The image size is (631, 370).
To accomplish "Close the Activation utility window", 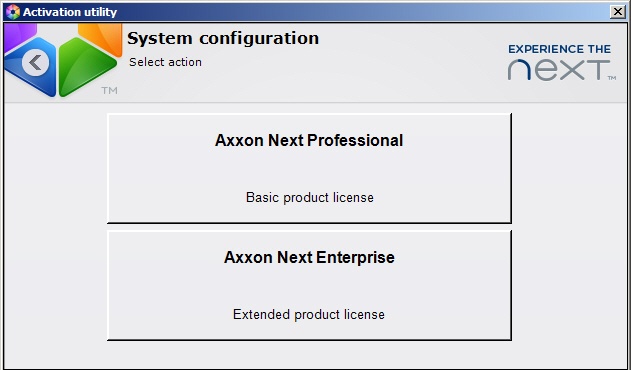I will (x=618, y=12).
